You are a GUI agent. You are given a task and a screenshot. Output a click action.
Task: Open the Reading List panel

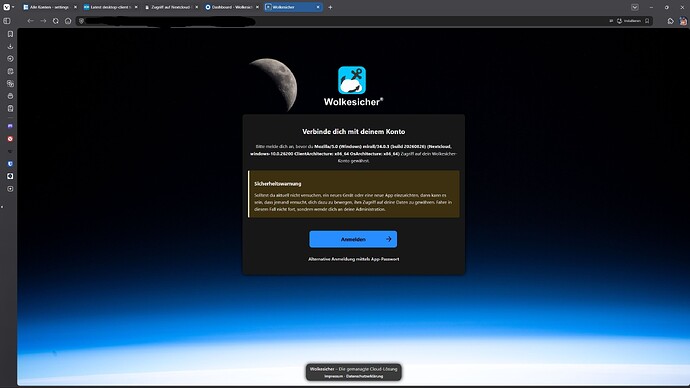point(10,108)
